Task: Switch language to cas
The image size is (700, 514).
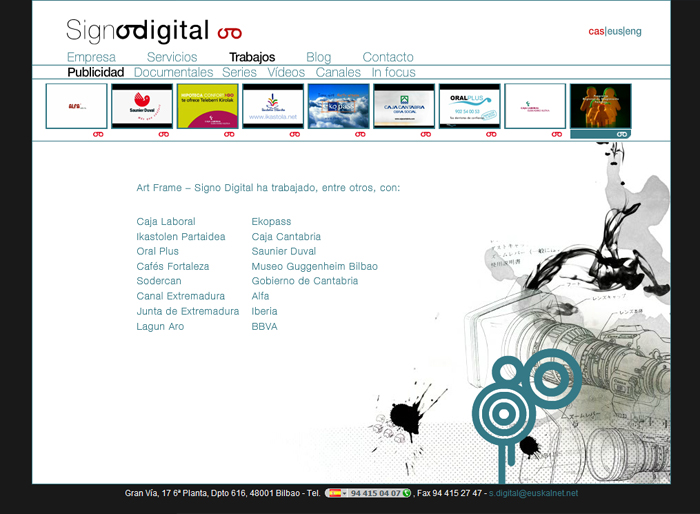Action: coord(596,31)
